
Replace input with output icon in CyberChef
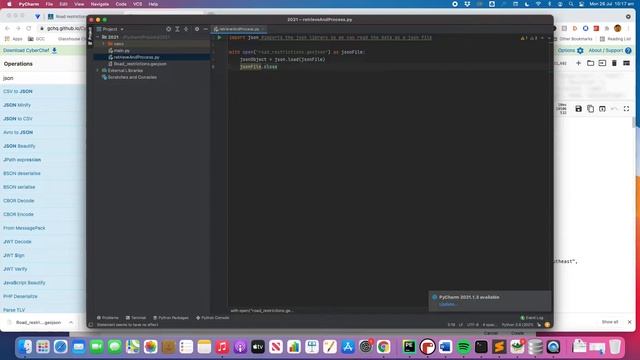[x=602, y=109]
